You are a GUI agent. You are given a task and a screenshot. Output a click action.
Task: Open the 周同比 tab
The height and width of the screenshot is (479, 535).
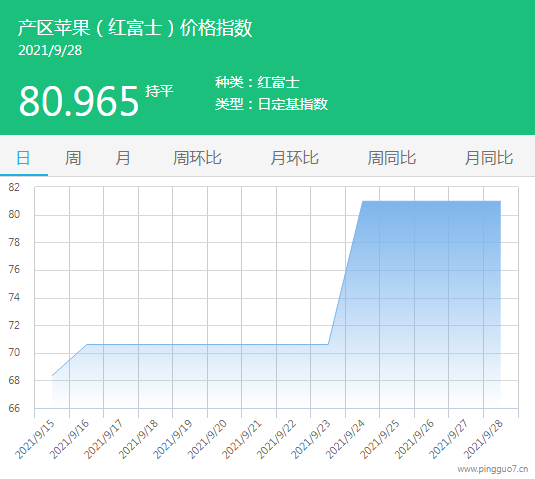point(392,158)
